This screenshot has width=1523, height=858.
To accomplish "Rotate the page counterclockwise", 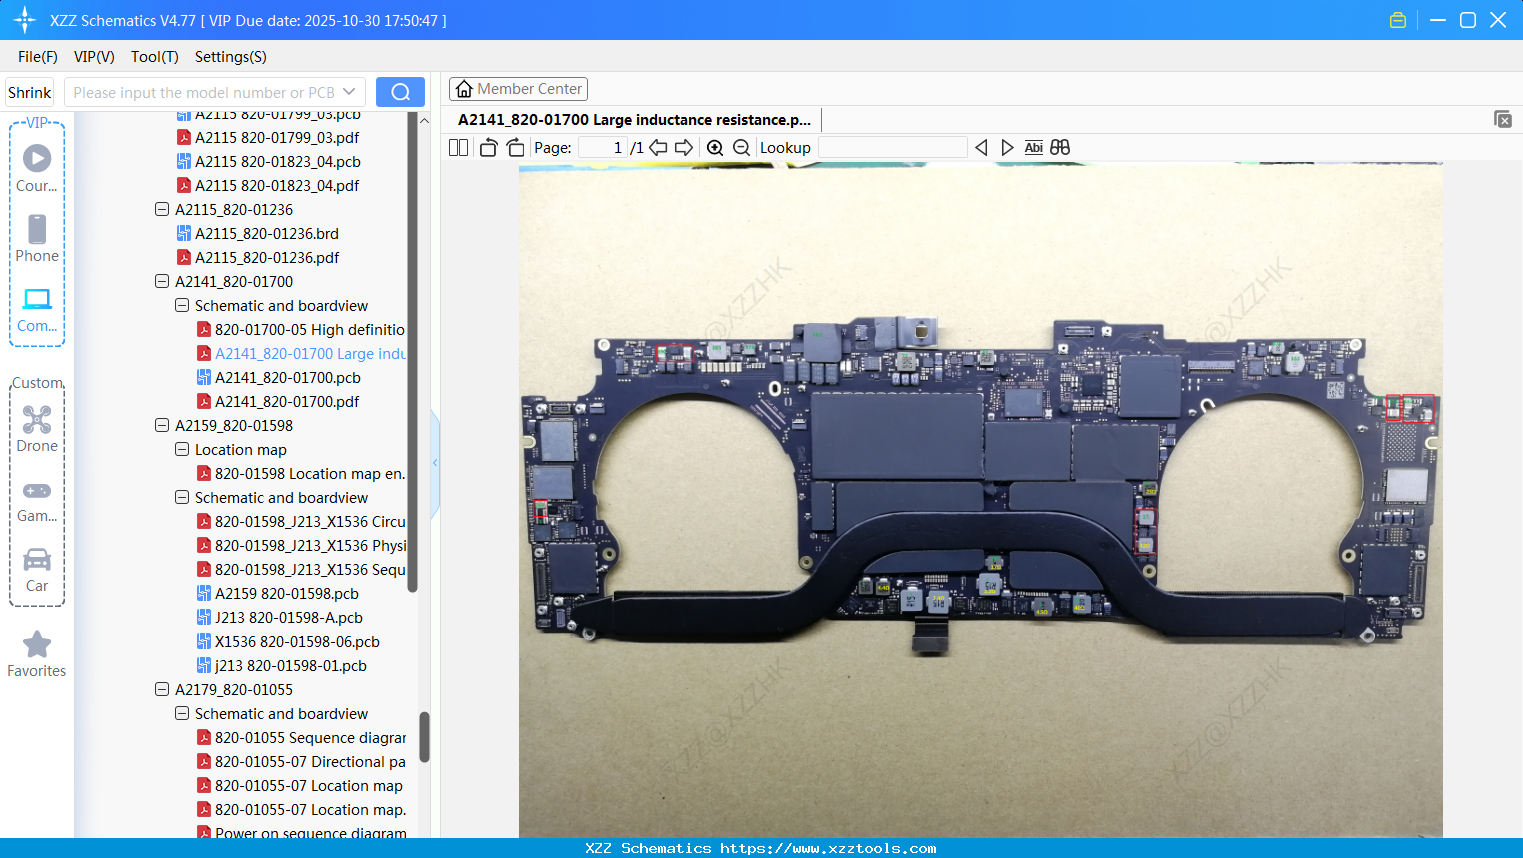I will point(488,148).
